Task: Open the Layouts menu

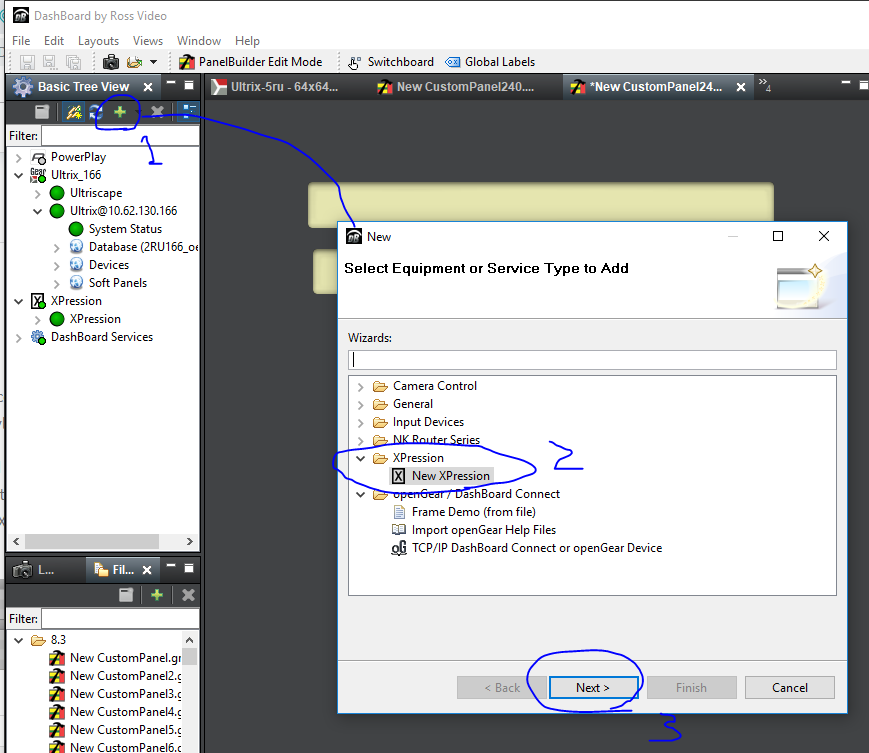Action: 98,41
